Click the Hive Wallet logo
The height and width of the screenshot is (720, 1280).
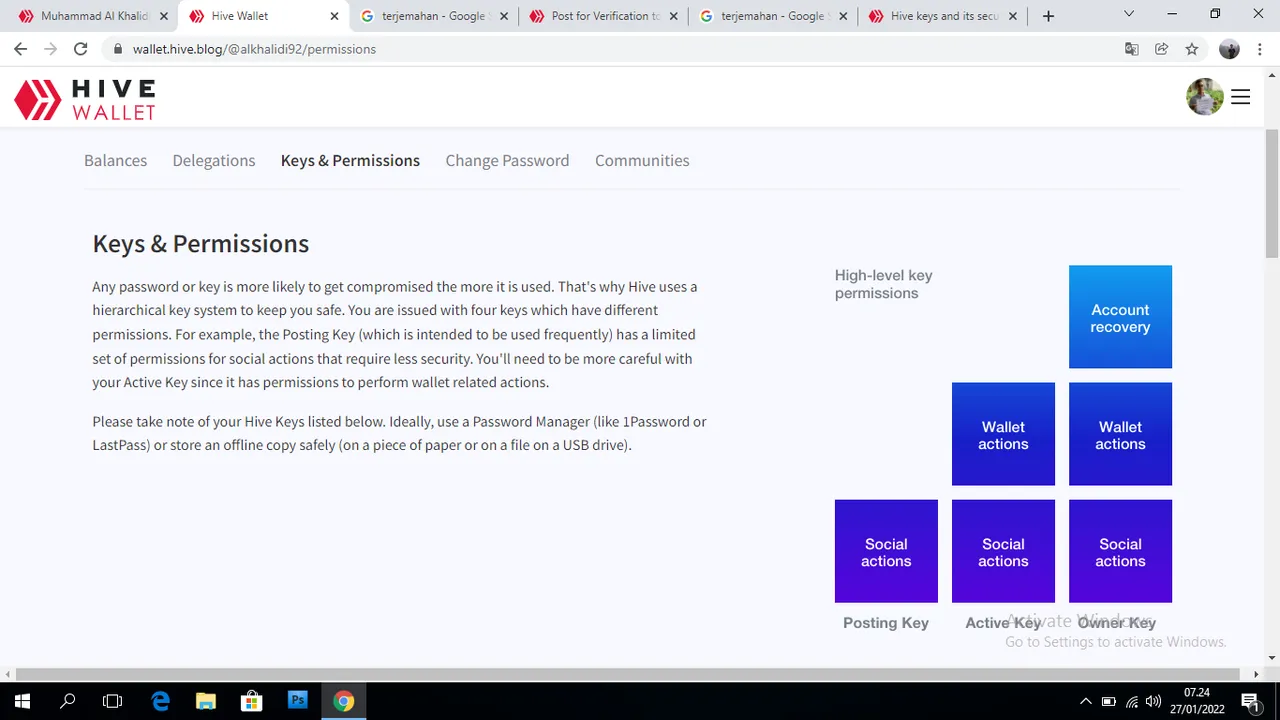pyautogui.click(x=85, y=100)
